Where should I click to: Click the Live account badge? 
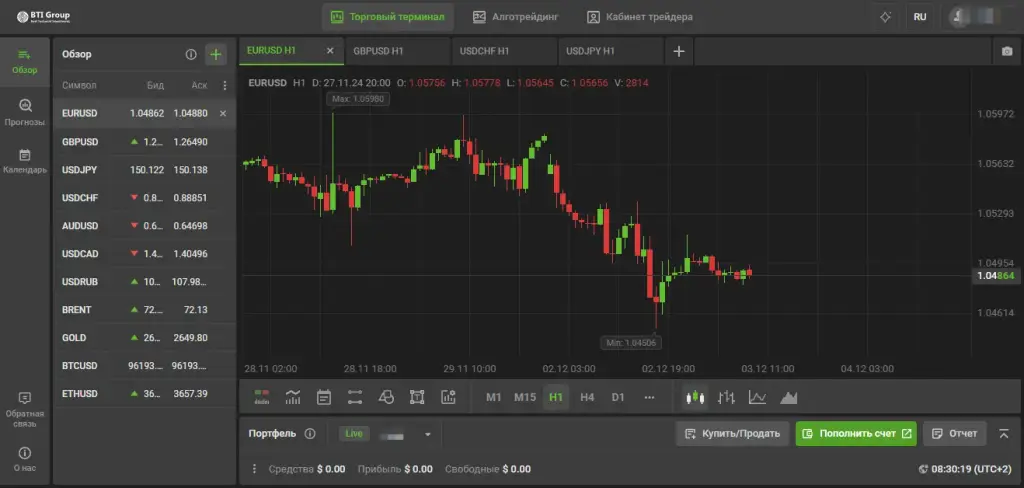pyautogui.click(x=354, y=434)
